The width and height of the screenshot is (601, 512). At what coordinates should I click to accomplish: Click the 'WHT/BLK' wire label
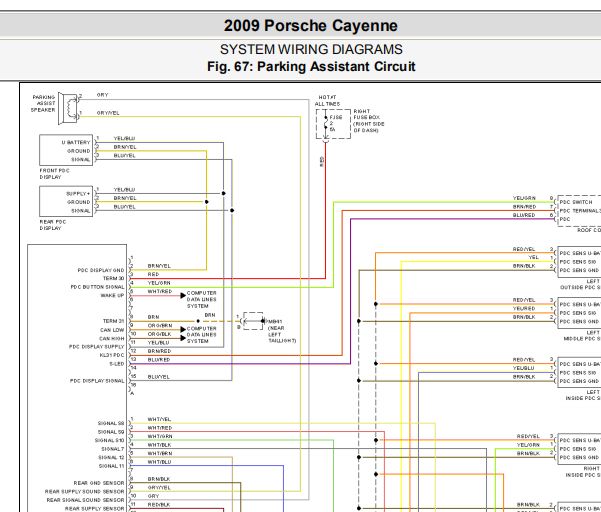coord(159,445)
